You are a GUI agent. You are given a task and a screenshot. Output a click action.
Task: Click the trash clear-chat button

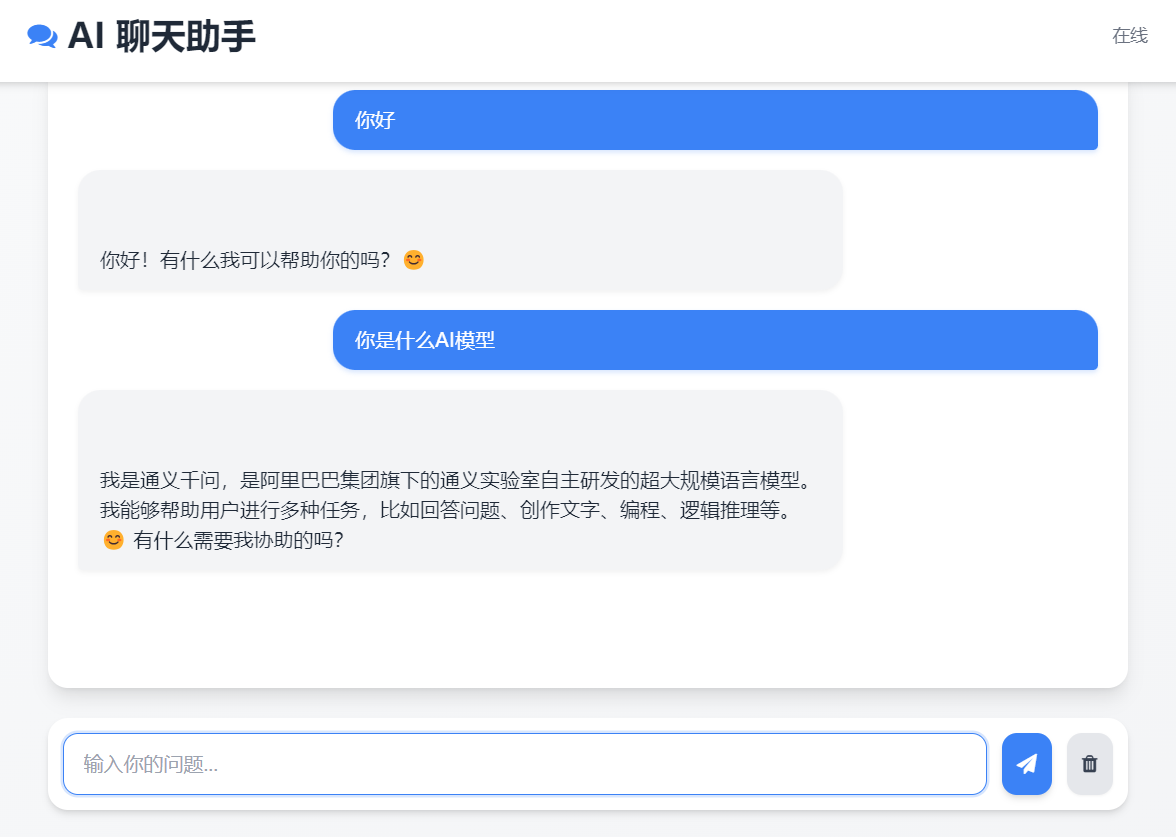coord(1090,764)
